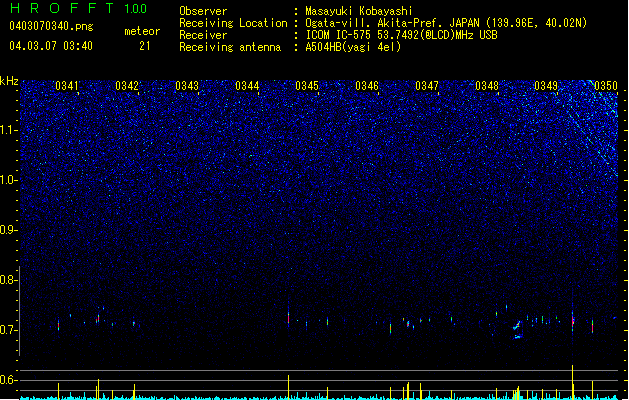The image size is (629, 400).
Task: Click the HROFFT program title
Action: coord(62,8)
